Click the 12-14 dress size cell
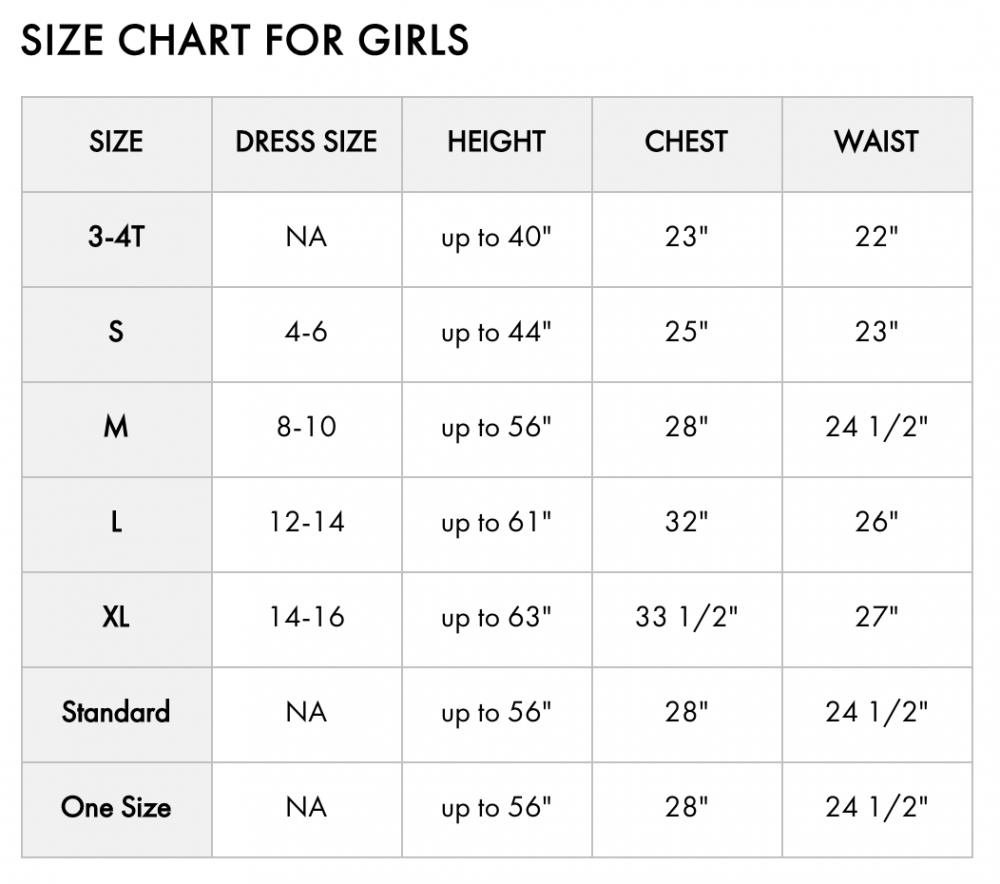This screenshot has height=884, width=1000. (x=306, y=522)
